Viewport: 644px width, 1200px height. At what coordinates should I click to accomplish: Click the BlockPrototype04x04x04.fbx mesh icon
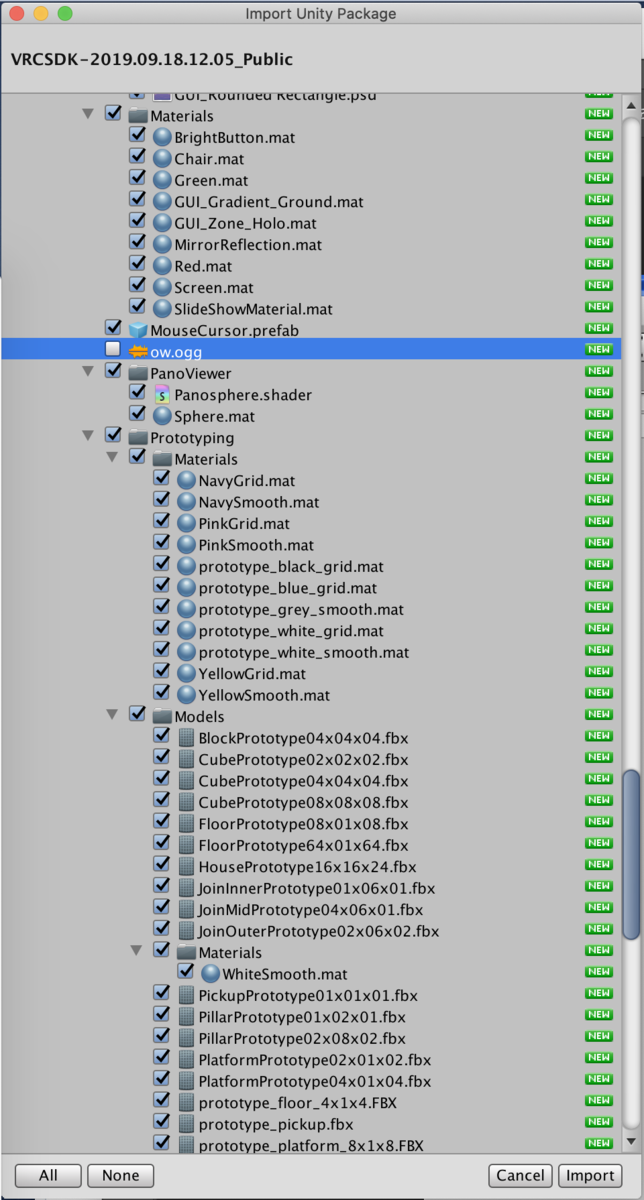[x=186, y=738]
